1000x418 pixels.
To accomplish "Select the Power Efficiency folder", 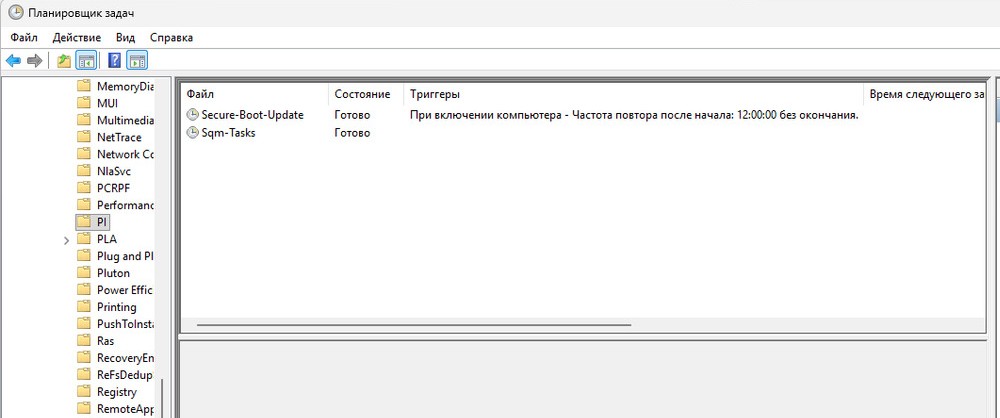I will 125,290.
